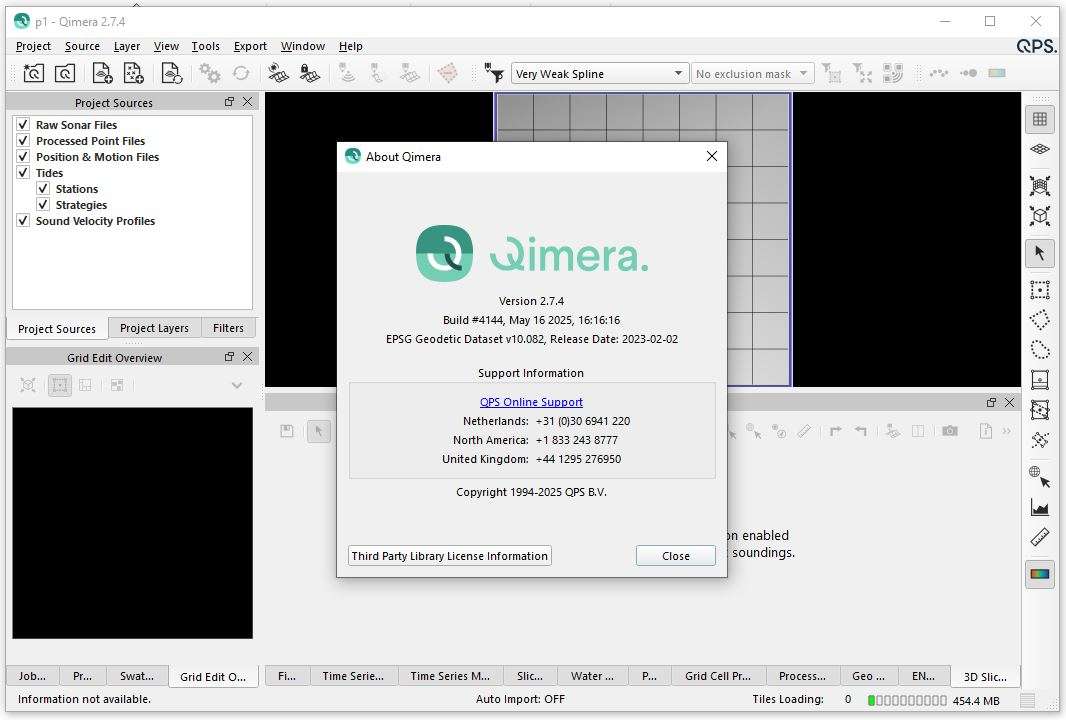1066x720 pixels.
Task: Switch to the Project Layers tab
Action: (x=154, y=328)
